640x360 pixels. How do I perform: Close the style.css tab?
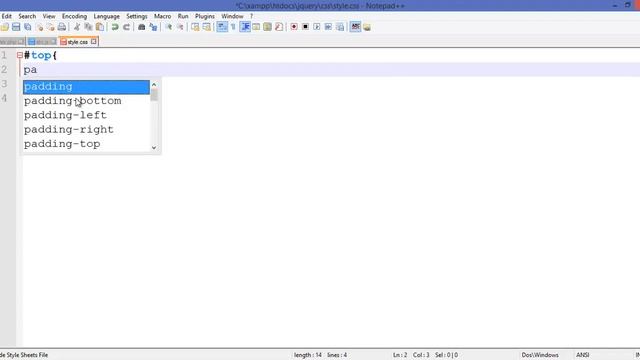pyautogui.click(x=94, y=42)
